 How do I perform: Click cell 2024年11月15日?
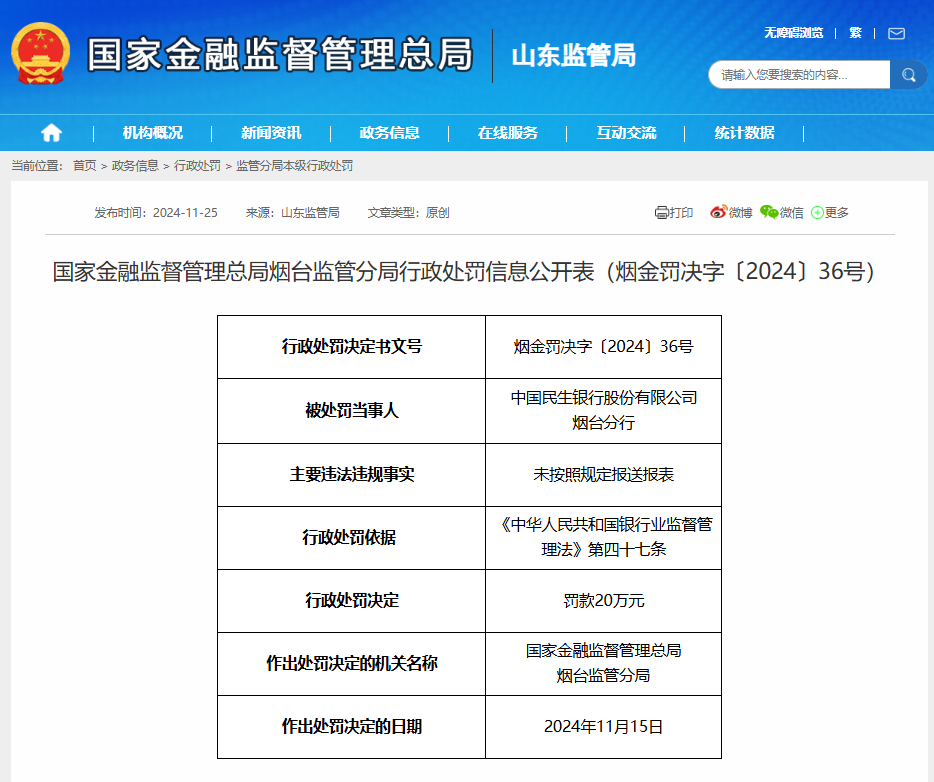[603, 727]
